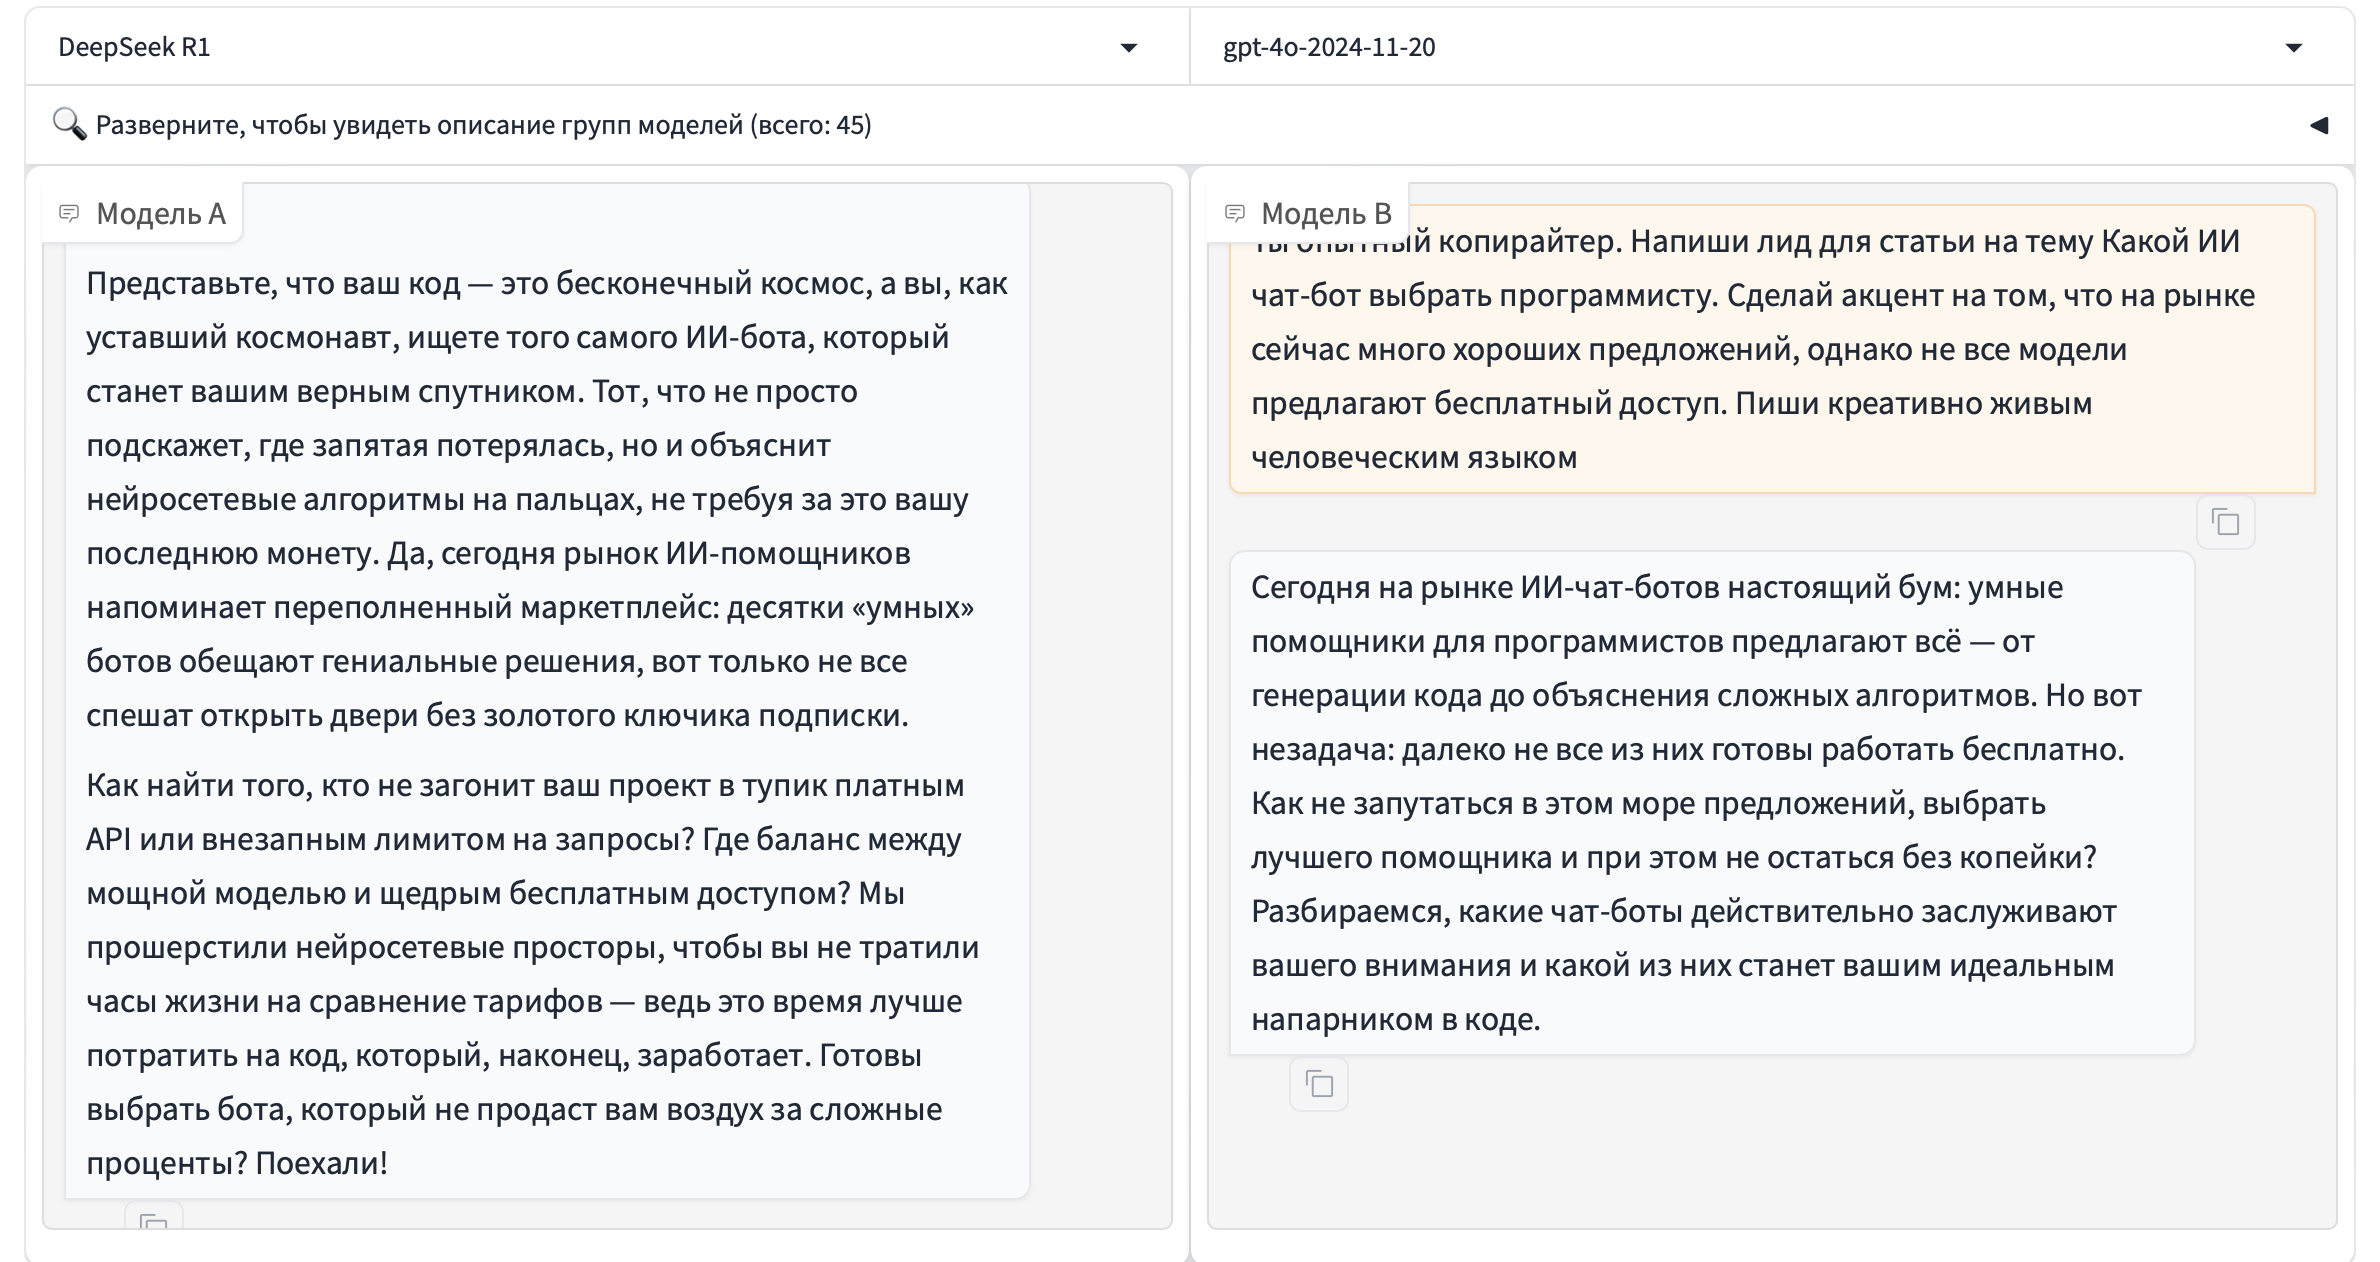The width and height of the screenshot is (2380, 1262).
Task: Click the chat icon beside Модель B
Action: [x=1235, y=213]
